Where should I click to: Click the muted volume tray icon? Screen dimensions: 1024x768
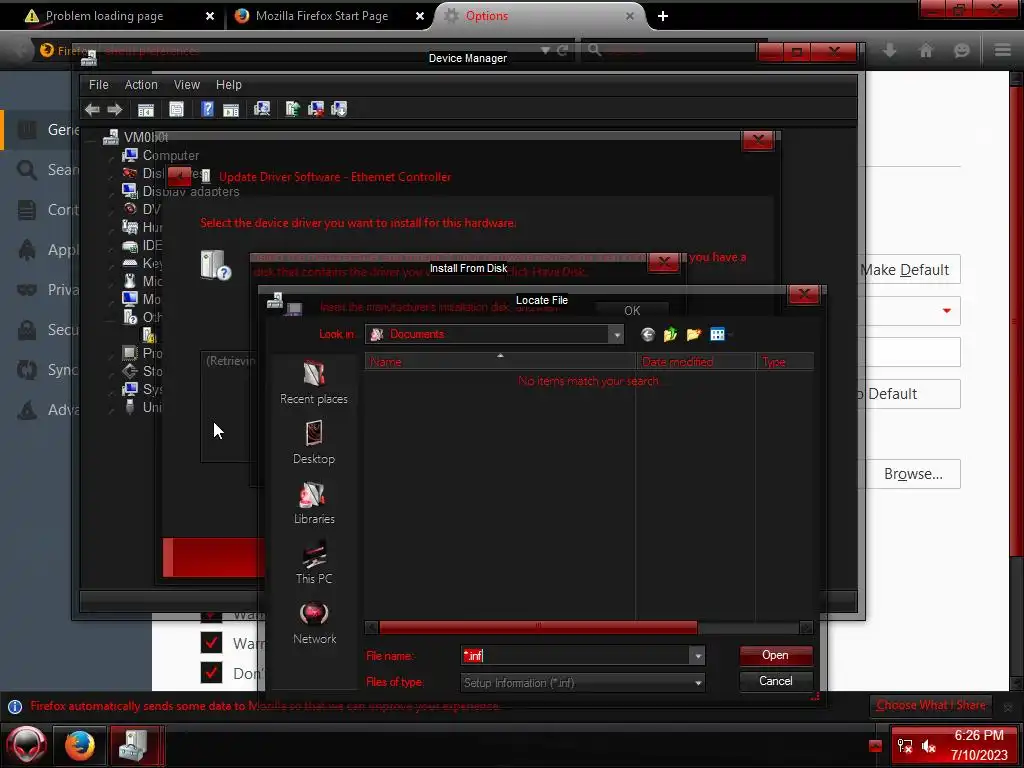[x=929, y=746]
